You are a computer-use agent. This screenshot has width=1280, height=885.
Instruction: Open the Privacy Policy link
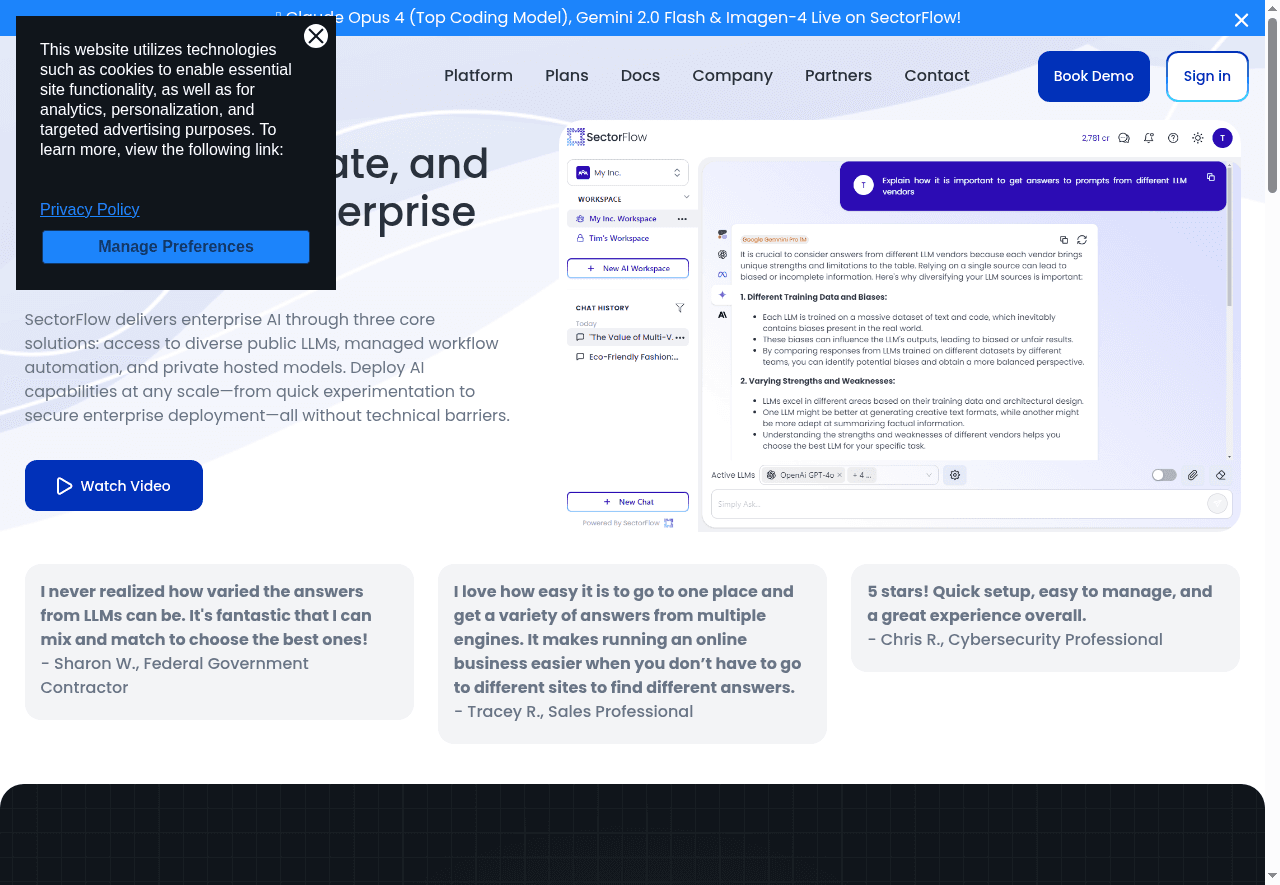point(89,209)
